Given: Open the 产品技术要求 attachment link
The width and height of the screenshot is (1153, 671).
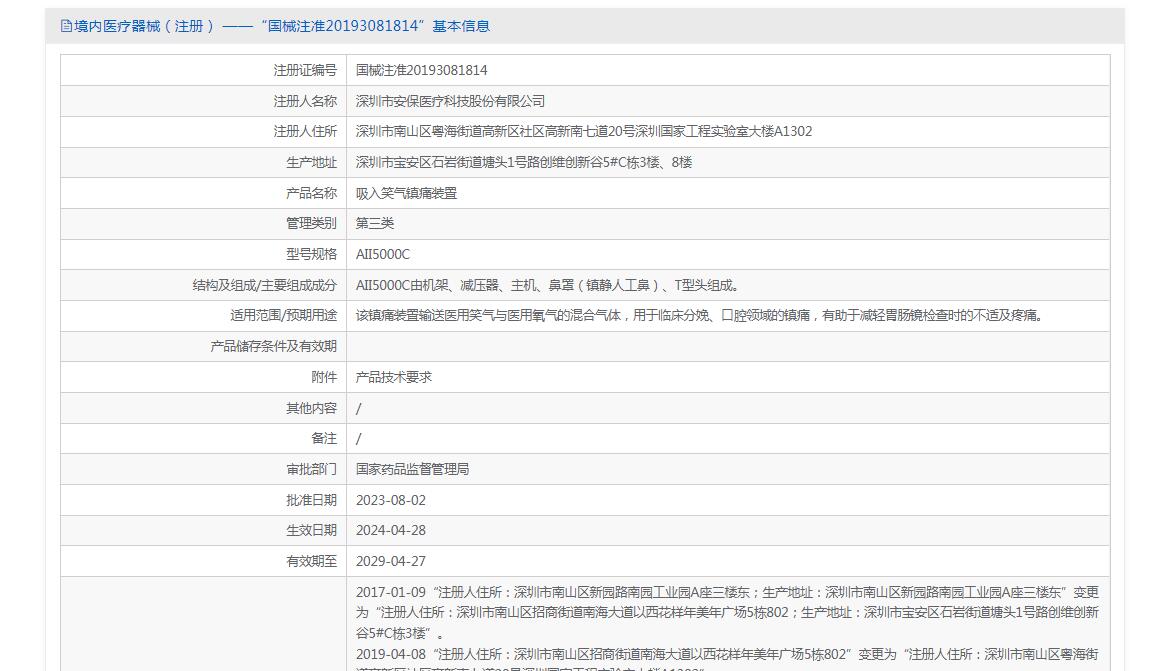Looking at the screenshot, I should tap(394, 377).
